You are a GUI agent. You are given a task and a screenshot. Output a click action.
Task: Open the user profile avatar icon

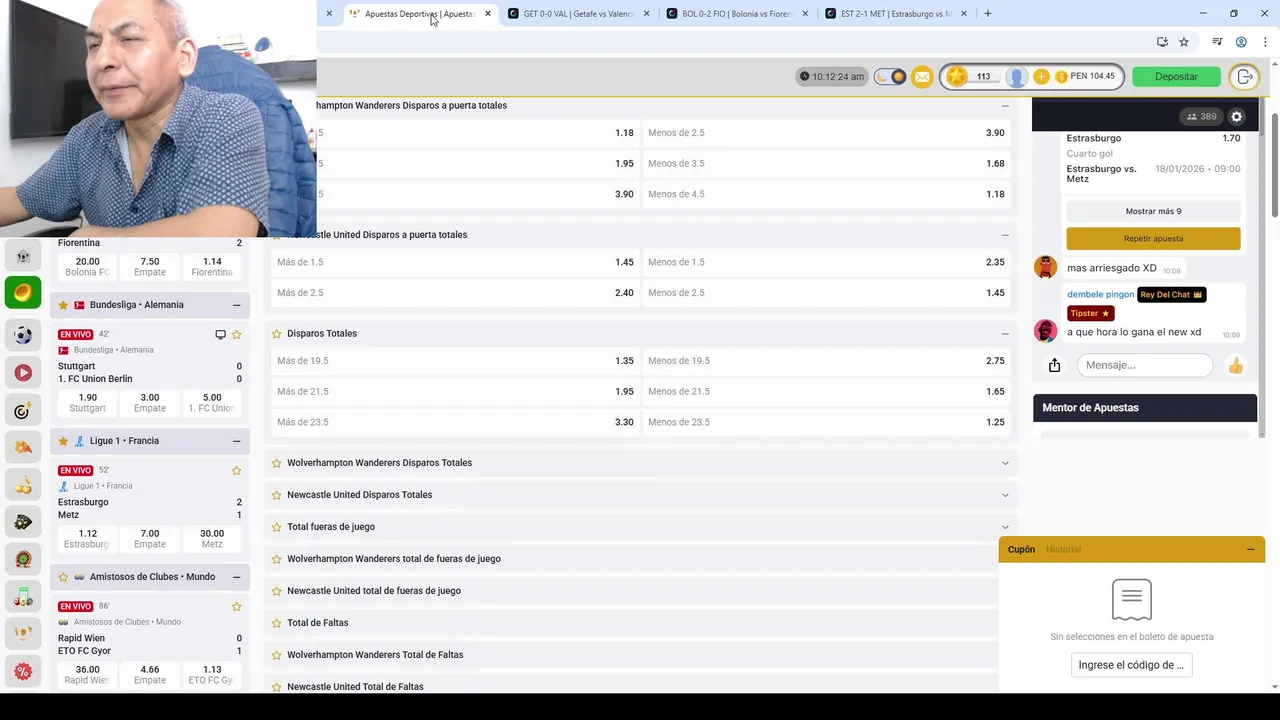[1016, 77]
